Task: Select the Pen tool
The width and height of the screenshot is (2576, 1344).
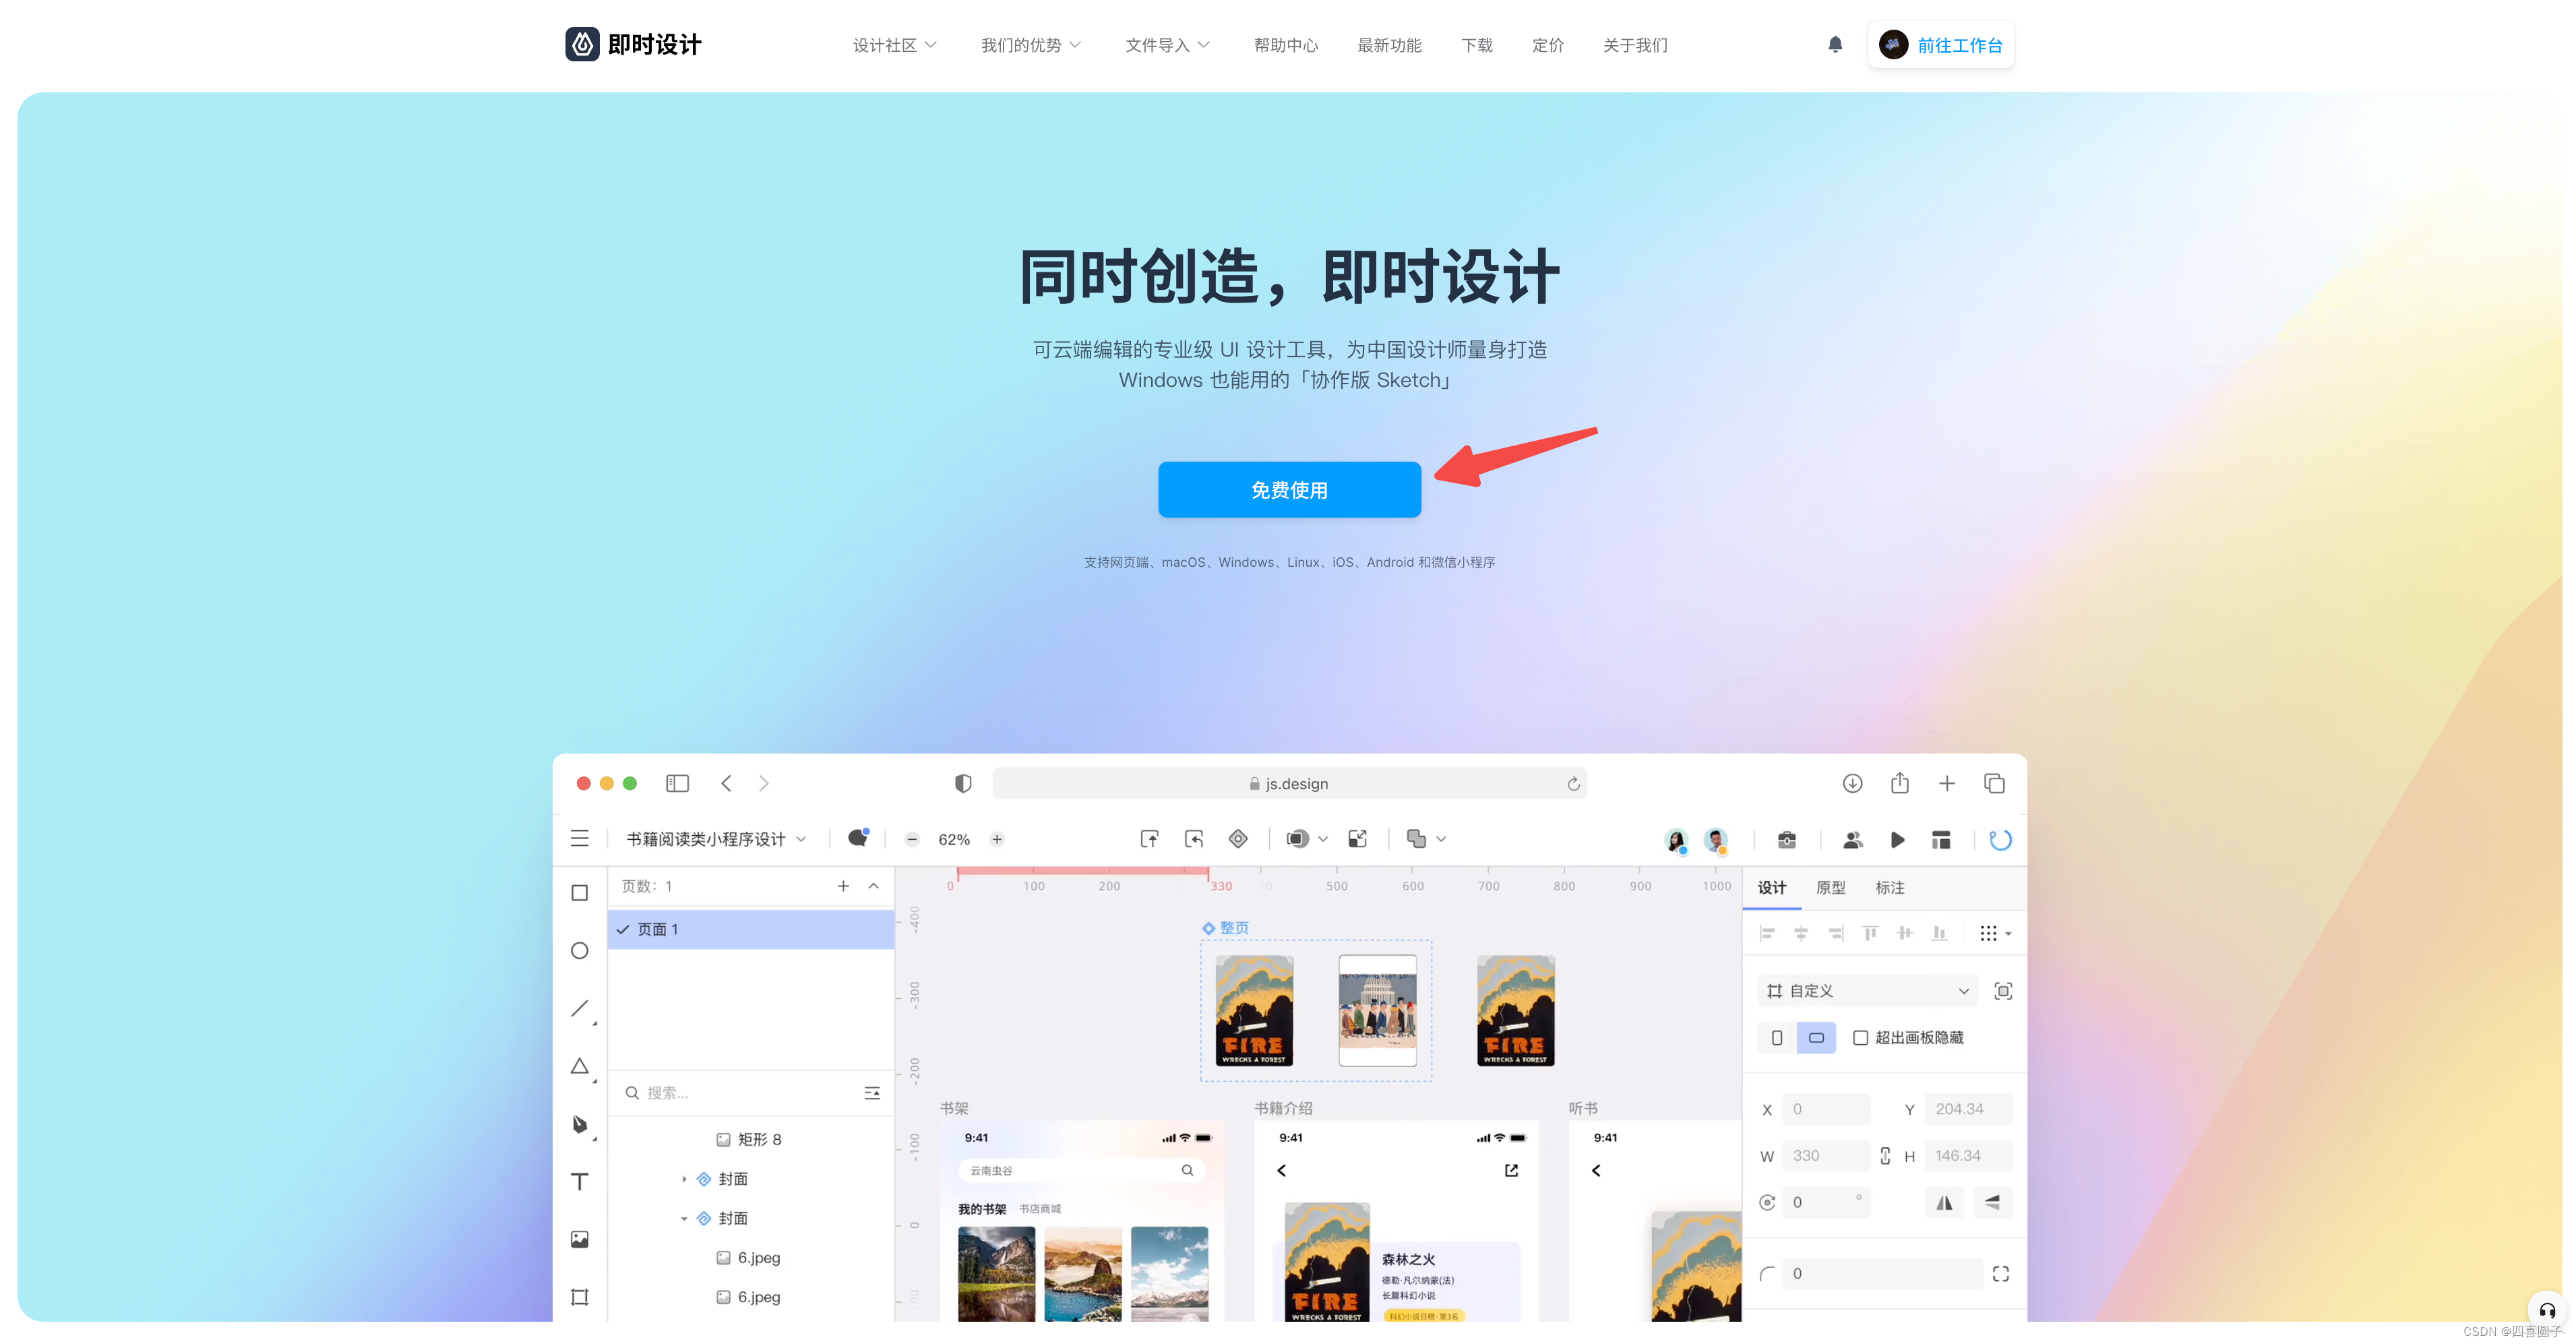Action: point(579,1123)
